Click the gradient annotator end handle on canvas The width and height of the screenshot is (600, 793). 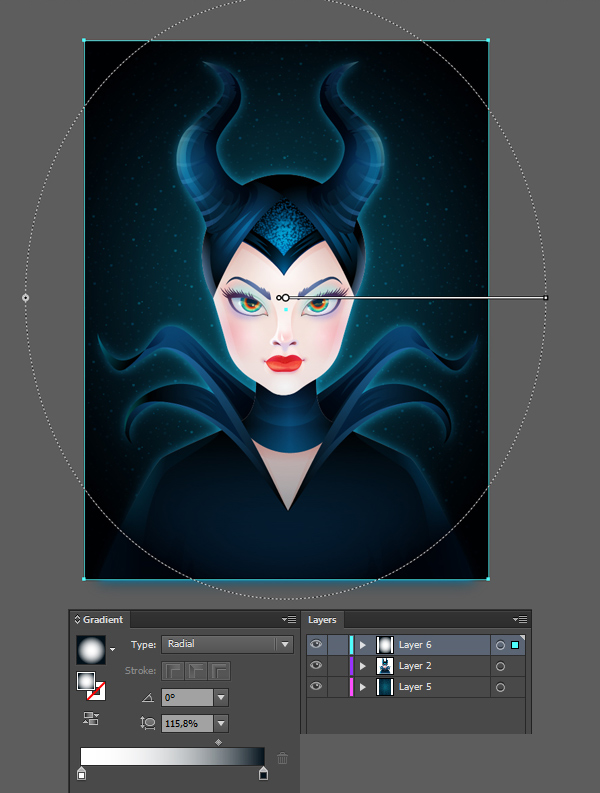[x=545, y=298]
